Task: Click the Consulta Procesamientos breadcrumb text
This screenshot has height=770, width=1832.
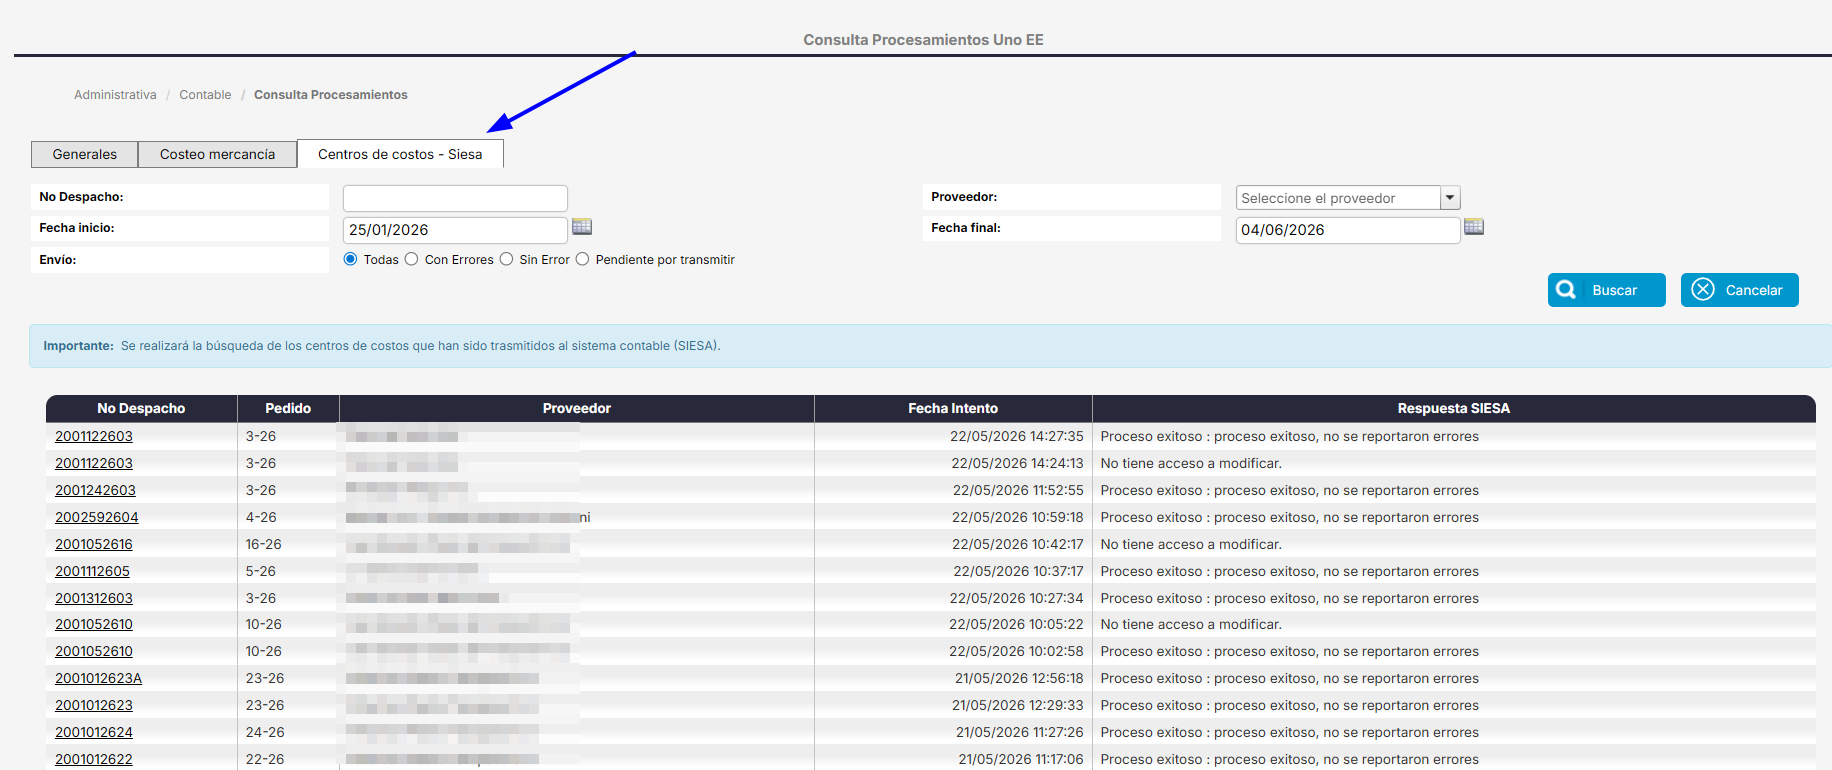Action: [x=331, y=95]
